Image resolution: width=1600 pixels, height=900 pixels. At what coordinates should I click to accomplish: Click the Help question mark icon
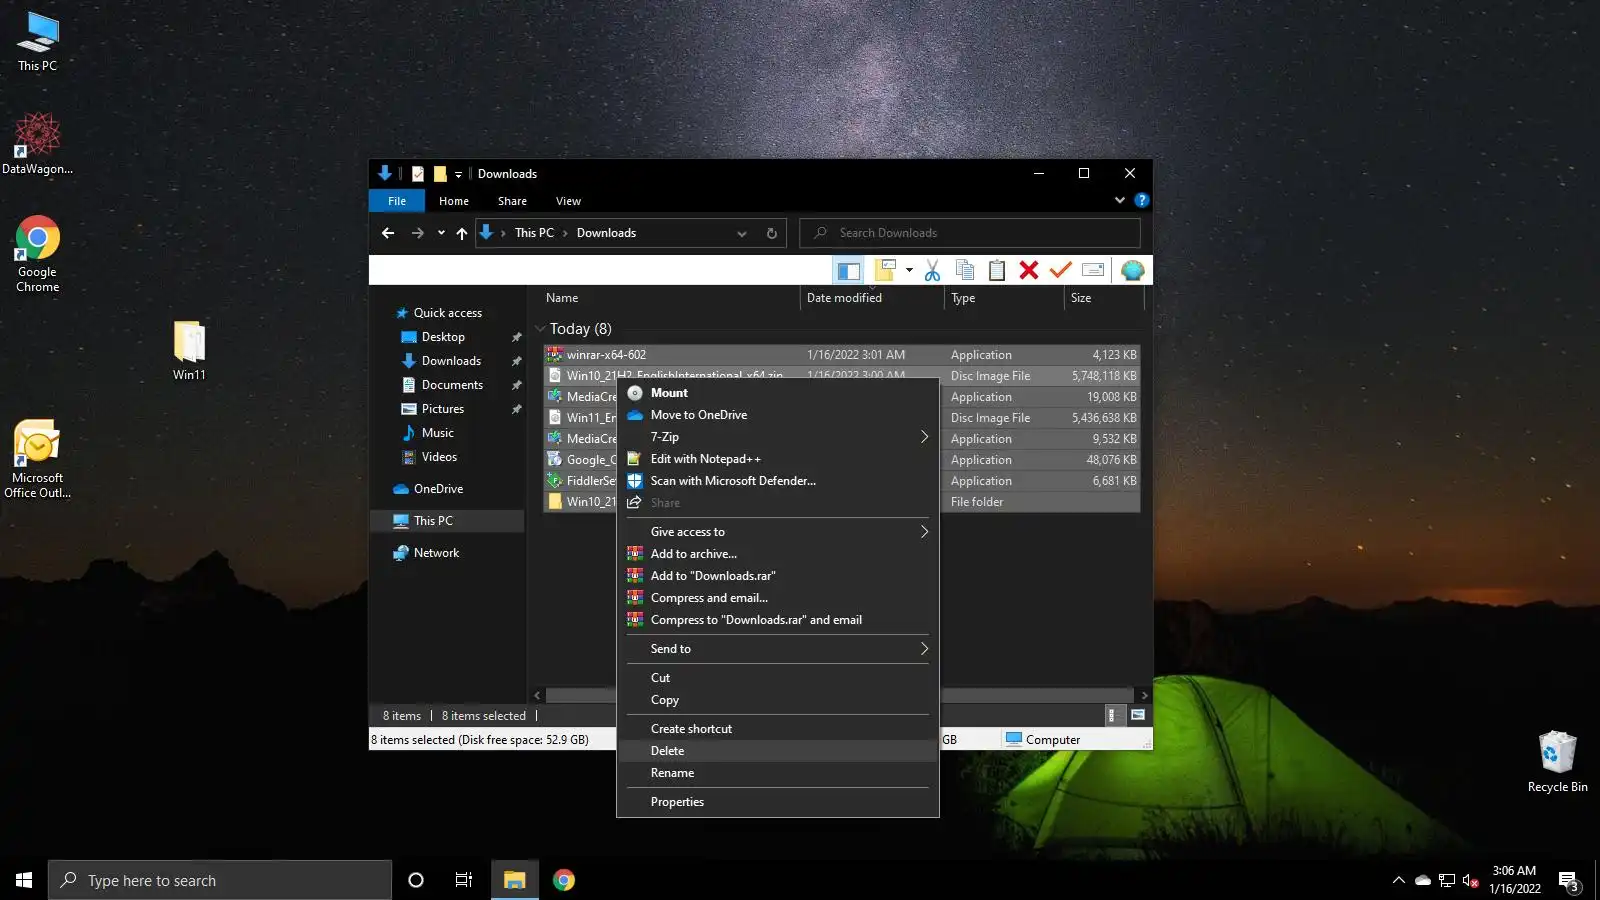point(1142,200)
